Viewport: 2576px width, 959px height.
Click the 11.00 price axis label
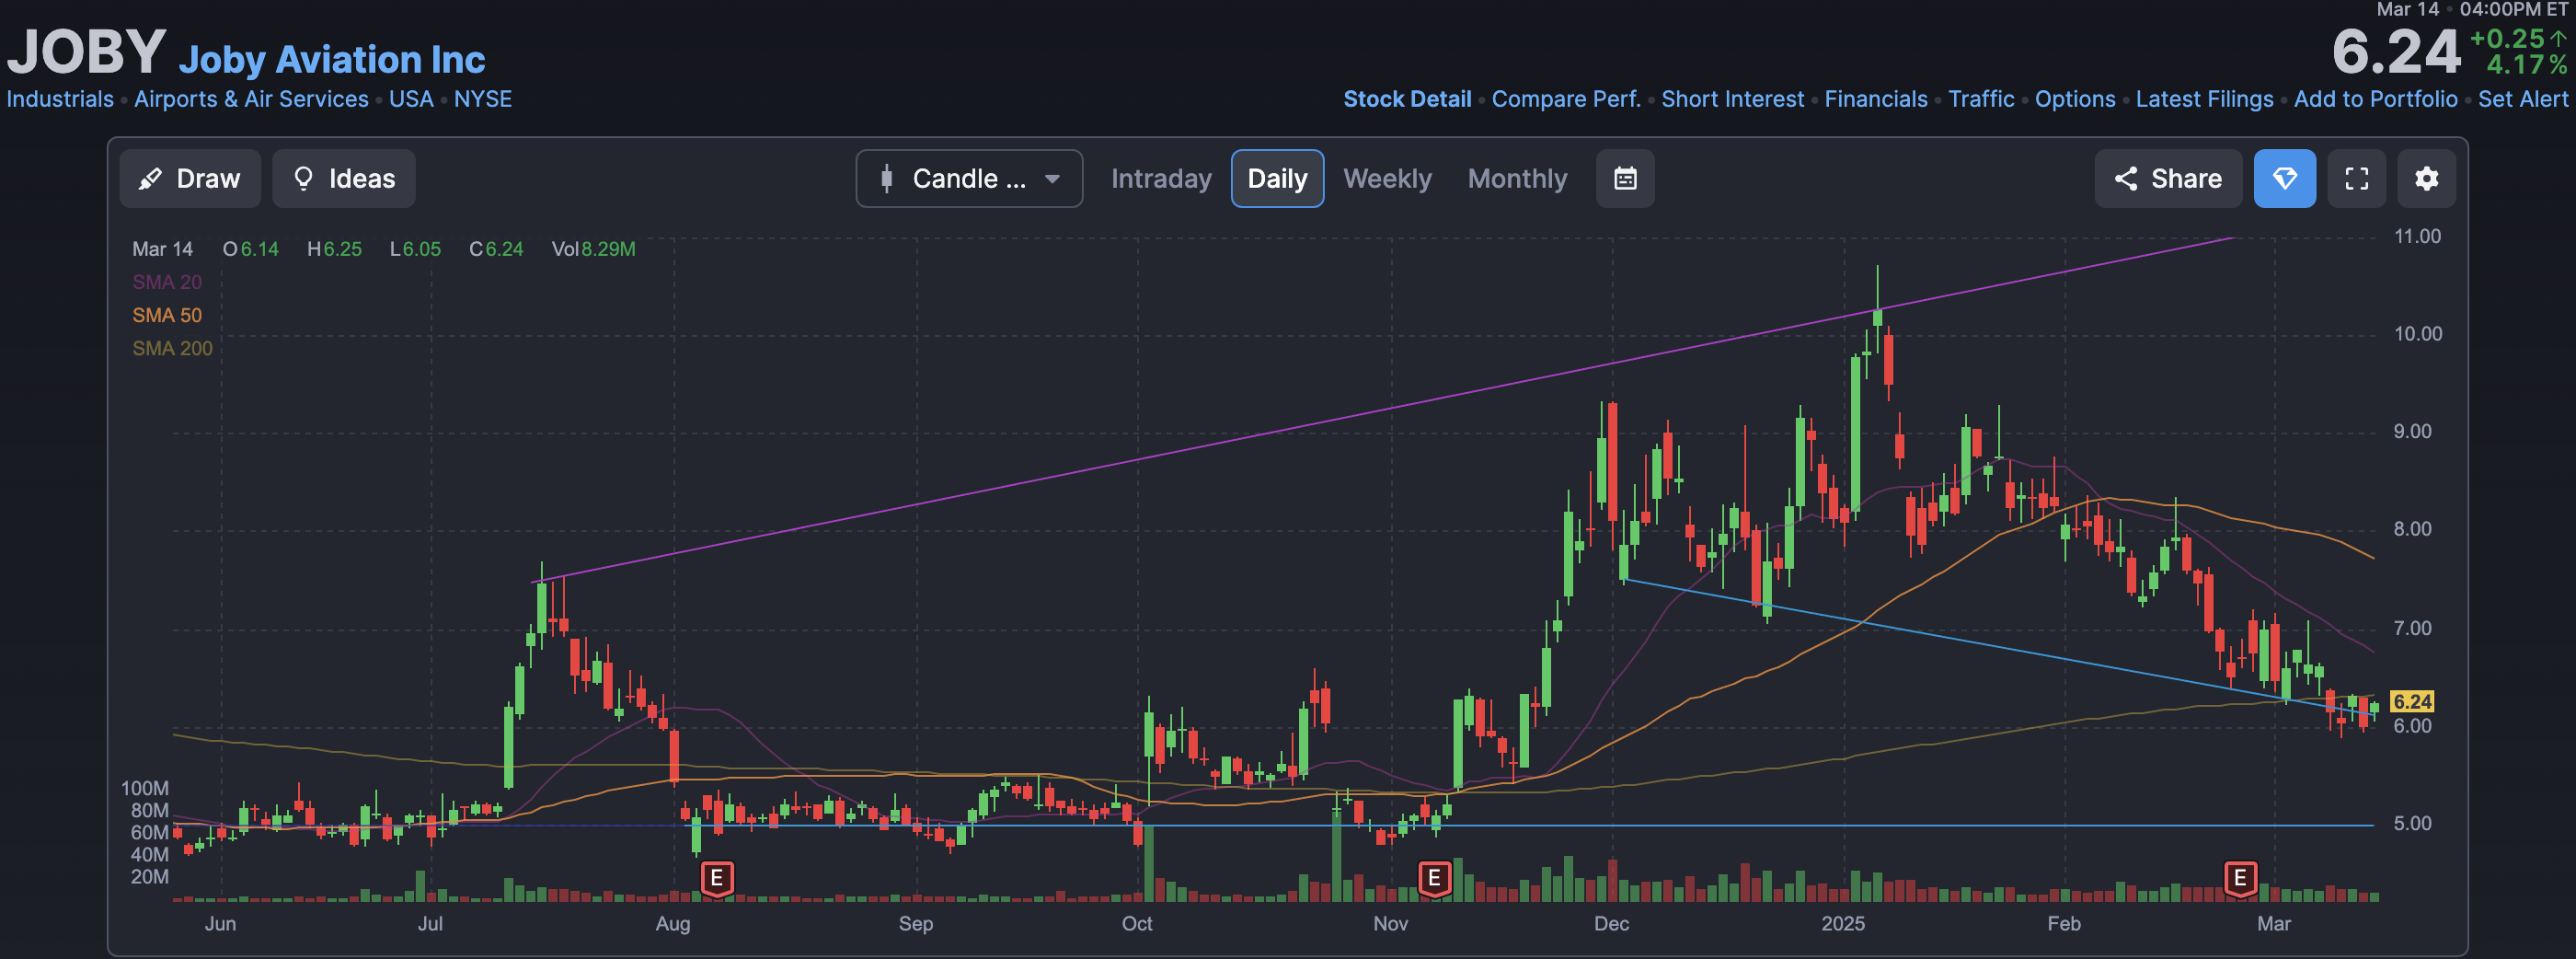(2417, 236)
